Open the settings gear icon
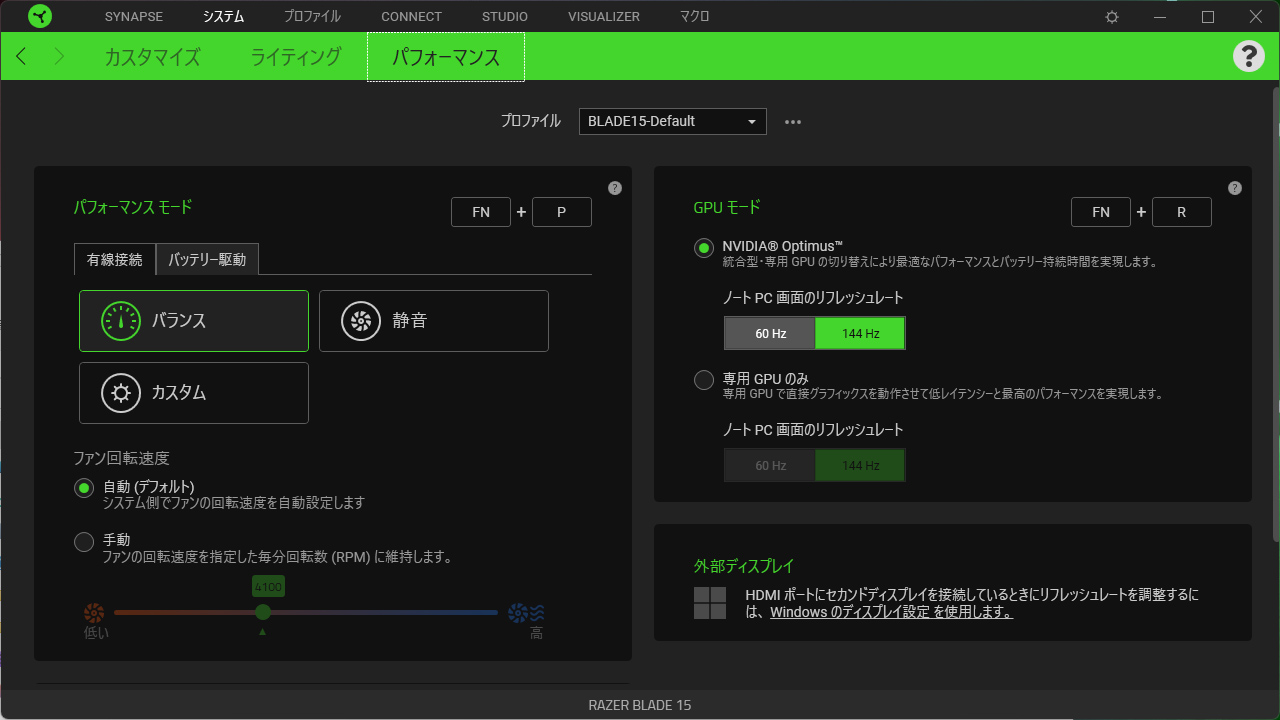The height and width of the screenshot is (720, 1280). pos(1112,17)
